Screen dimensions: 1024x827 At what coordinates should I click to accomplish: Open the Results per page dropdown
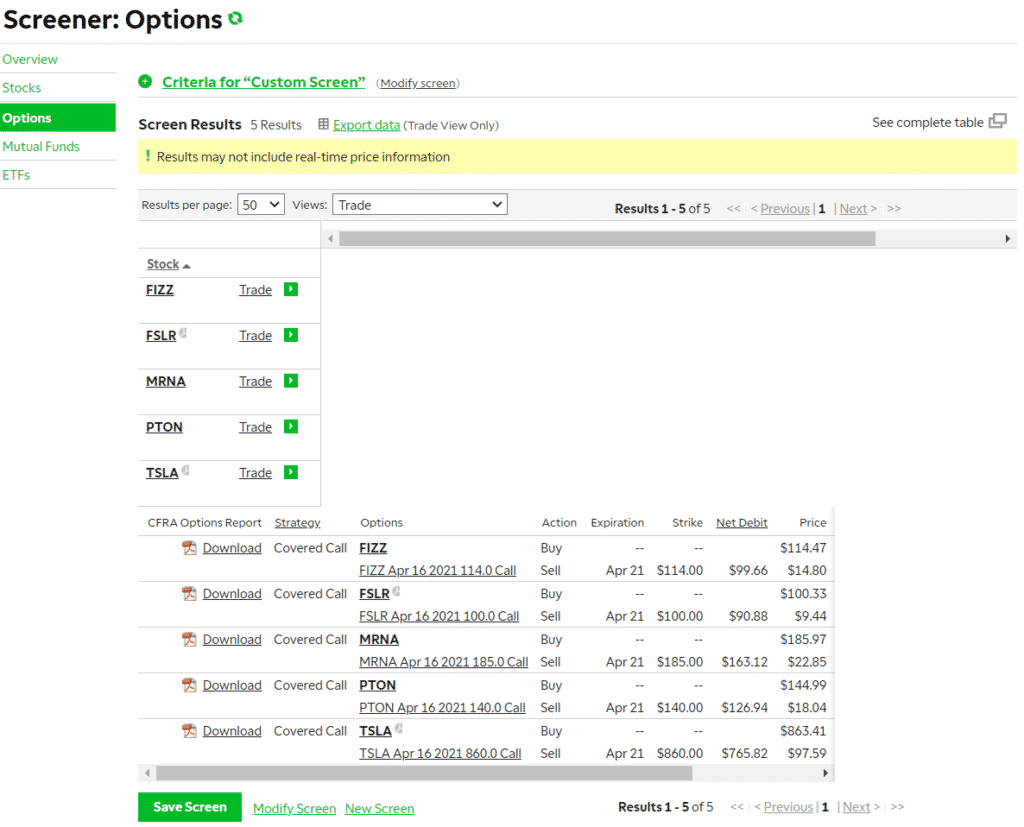pyautogui.click(x=260, y=204)
